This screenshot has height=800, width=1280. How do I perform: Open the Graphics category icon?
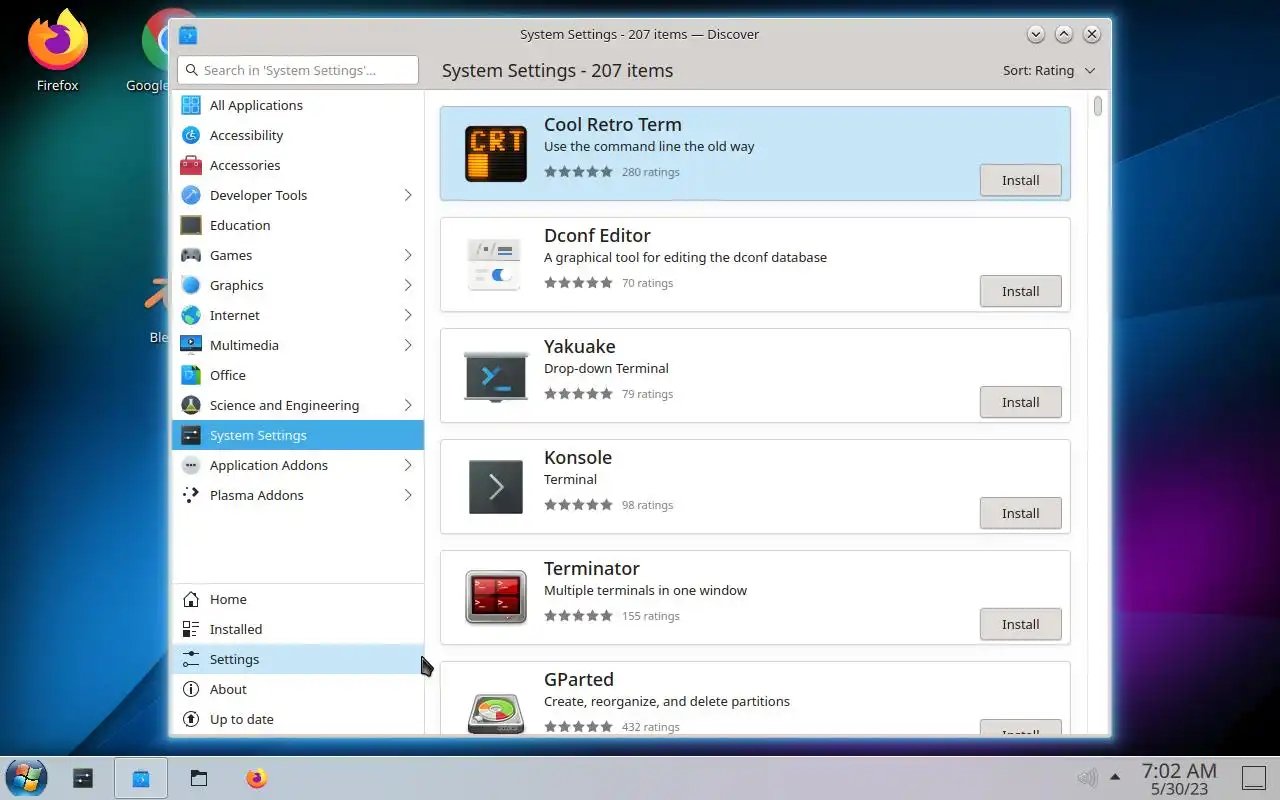[x=191, y=285]
